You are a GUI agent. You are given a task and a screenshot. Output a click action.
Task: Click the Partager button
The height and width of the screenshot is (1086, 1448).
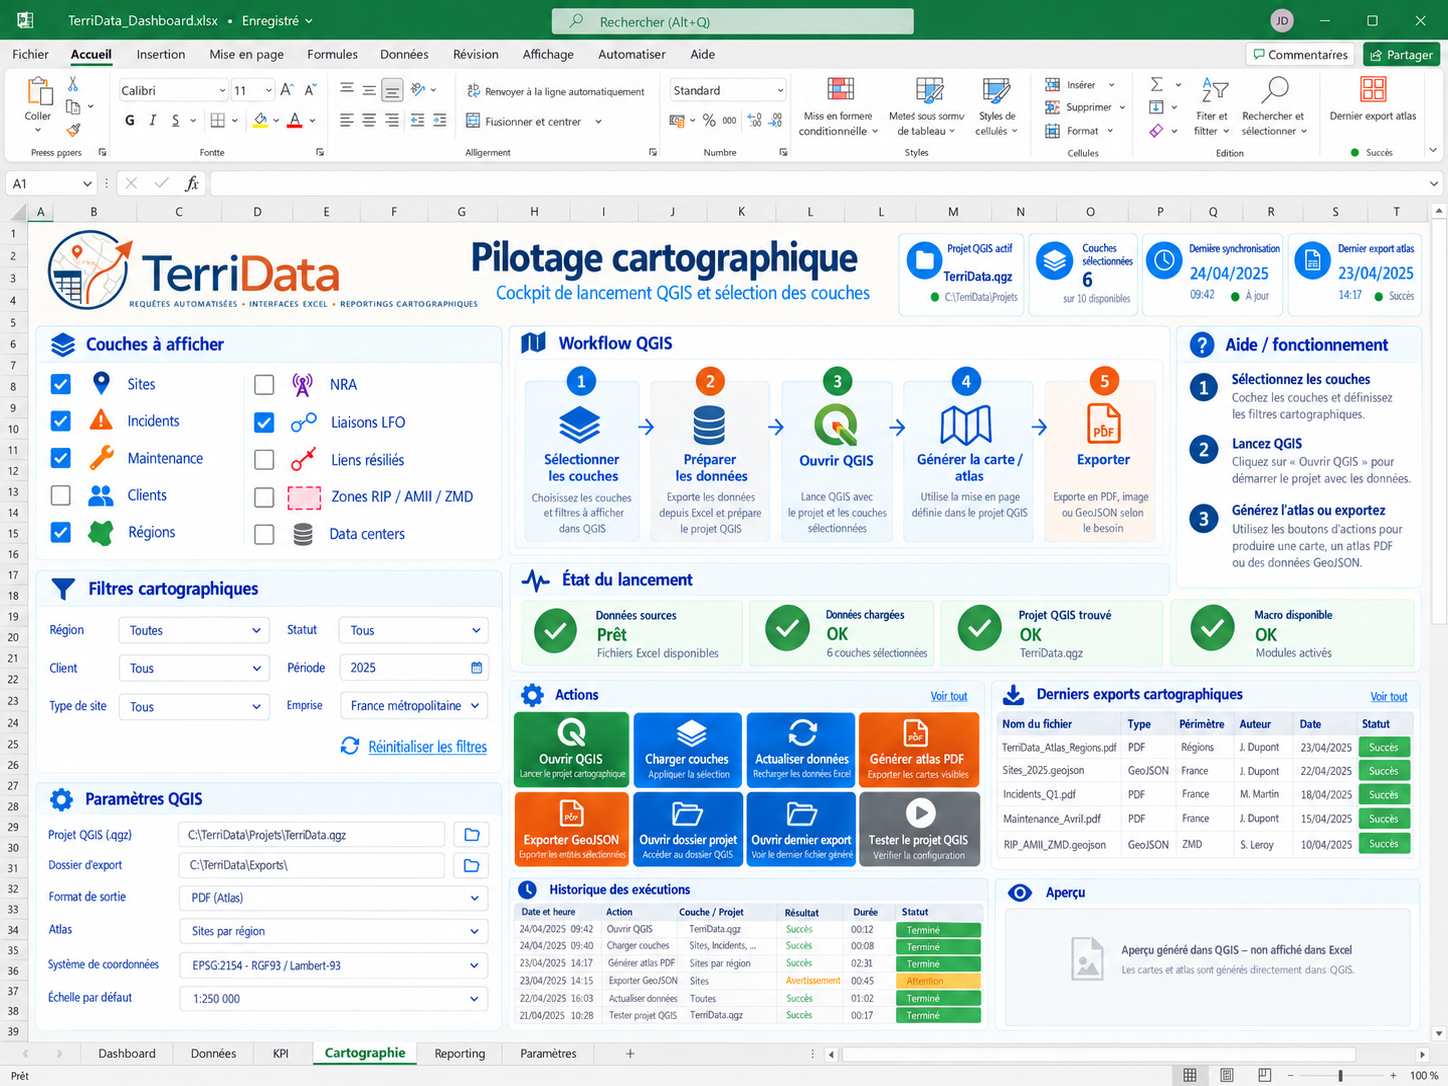pos(1401,55)
